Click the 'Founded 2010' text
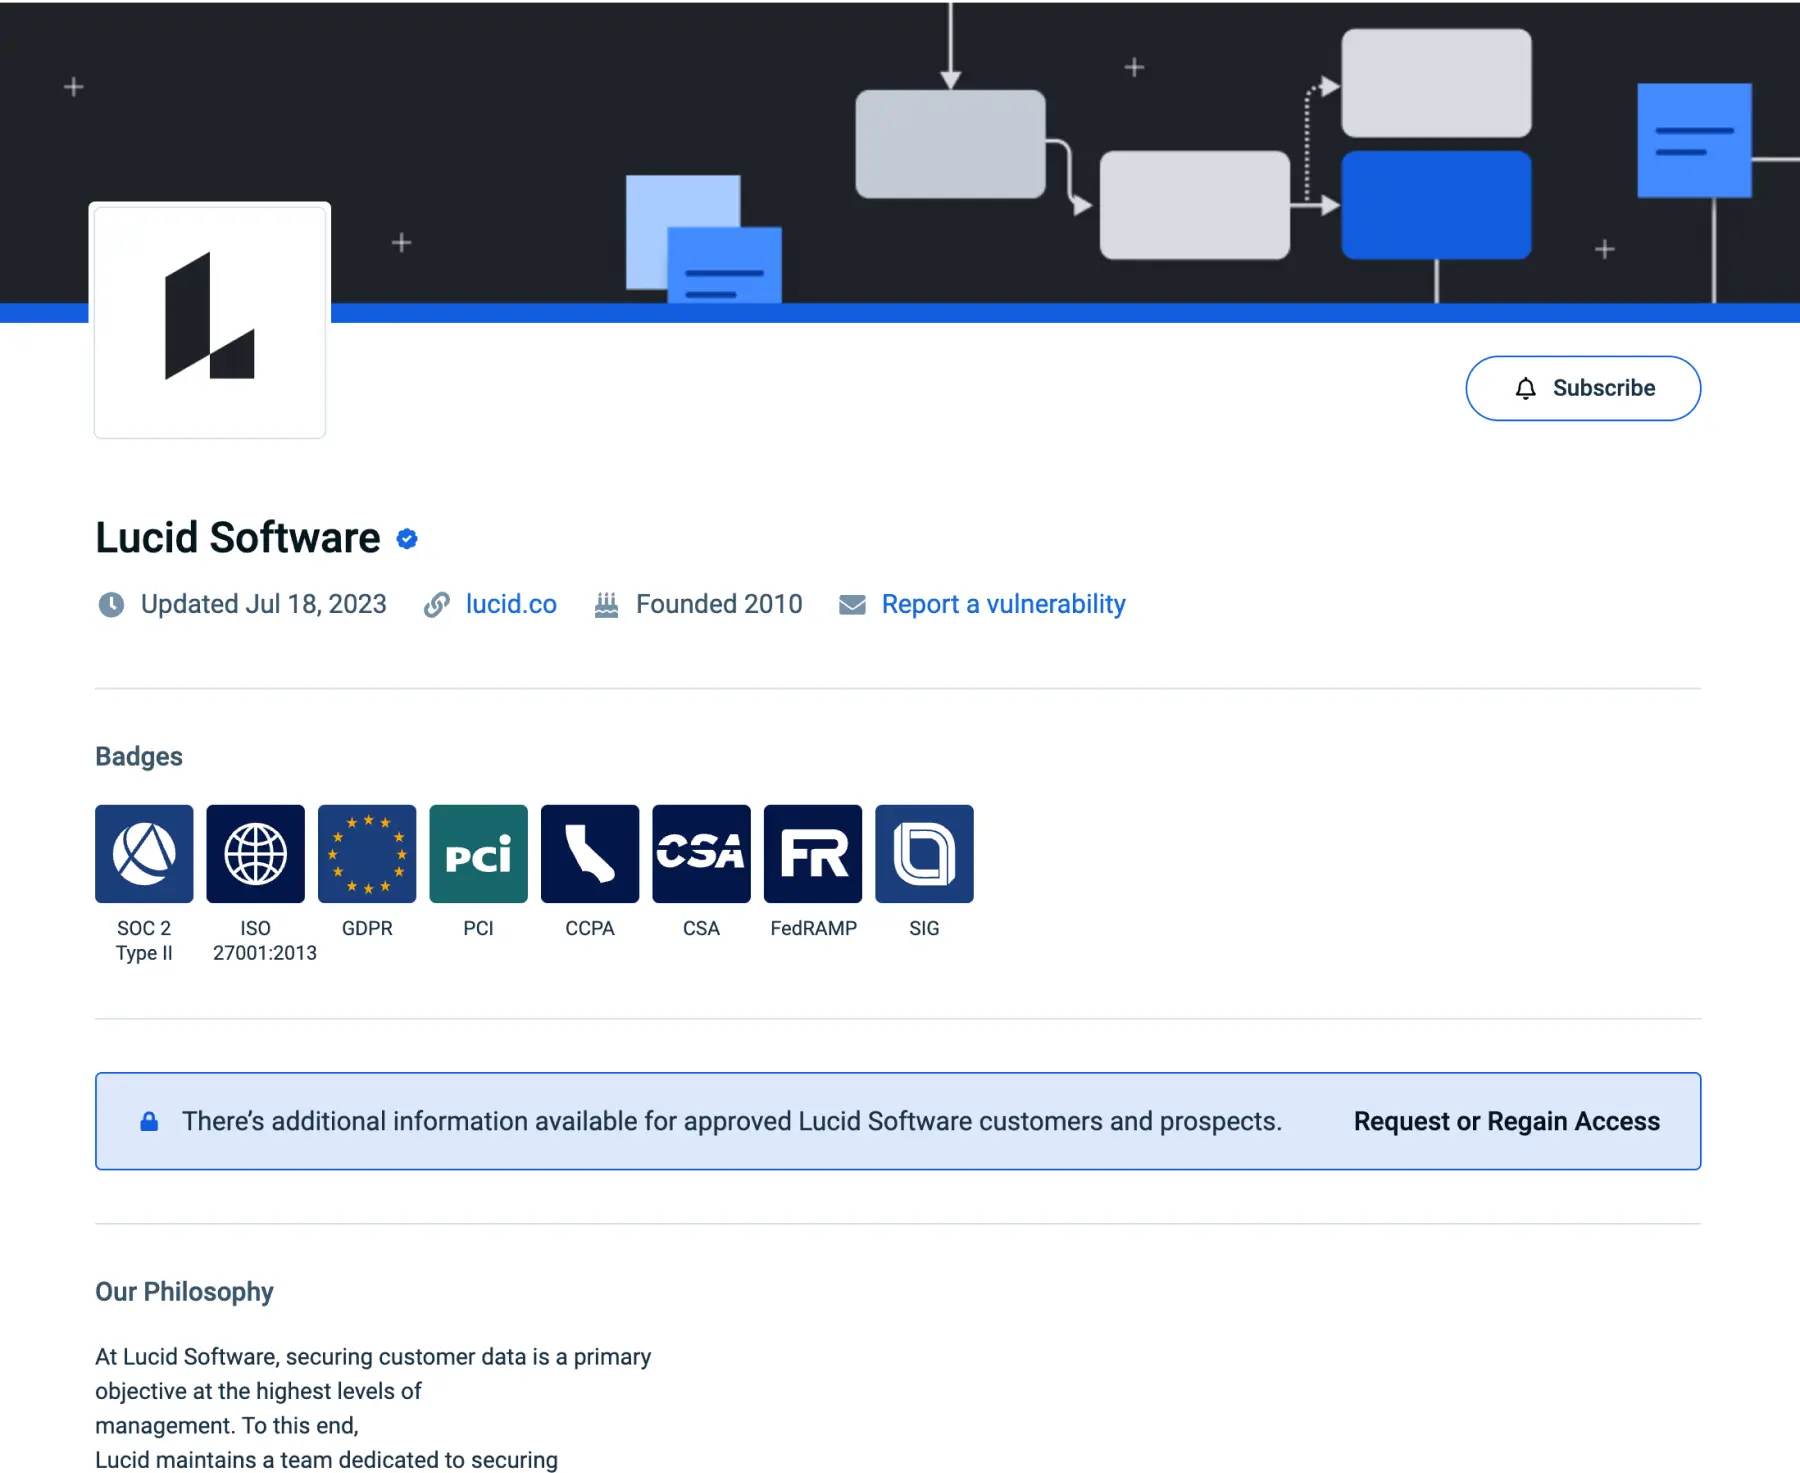This screenshot has width=1800, height=1473. click(x=719, y=604)
